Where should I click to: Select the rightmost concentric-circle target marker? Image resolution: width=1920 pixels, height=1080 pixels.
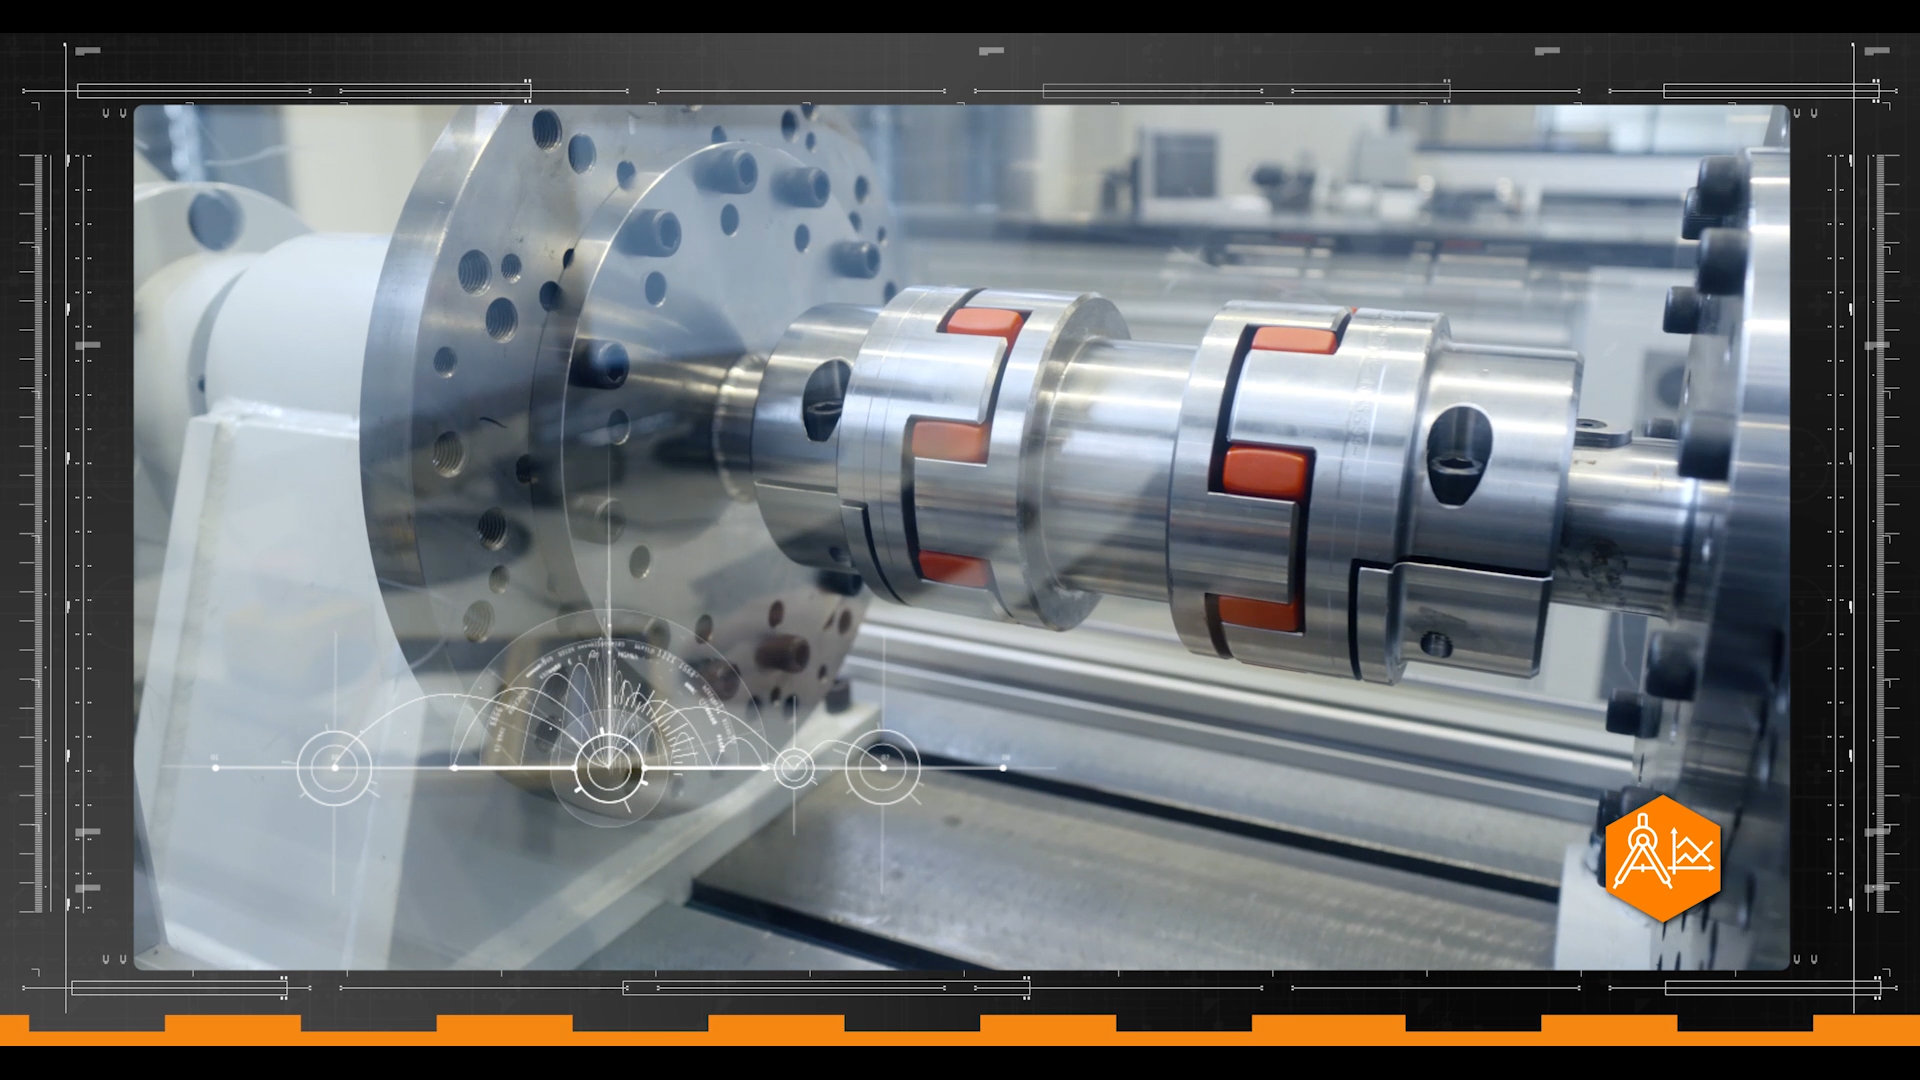[882, 767]
